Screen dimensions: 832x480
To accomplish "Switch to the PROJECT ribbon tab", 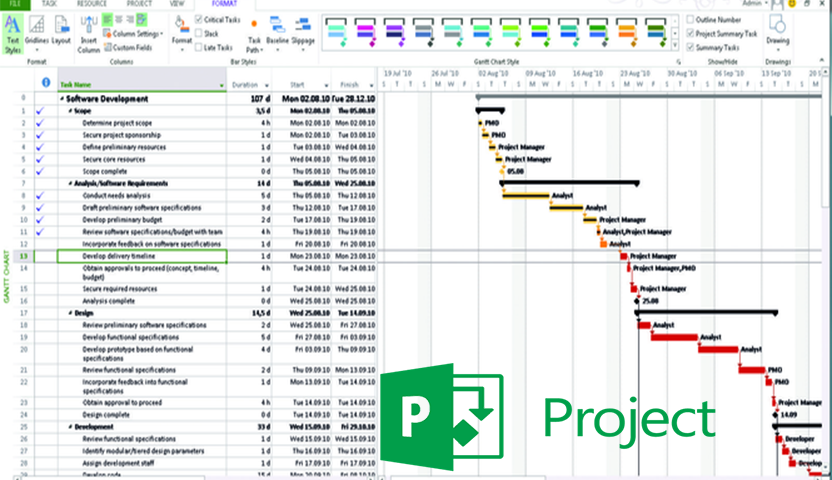I will pyautogui.click(x=139, y=4).
